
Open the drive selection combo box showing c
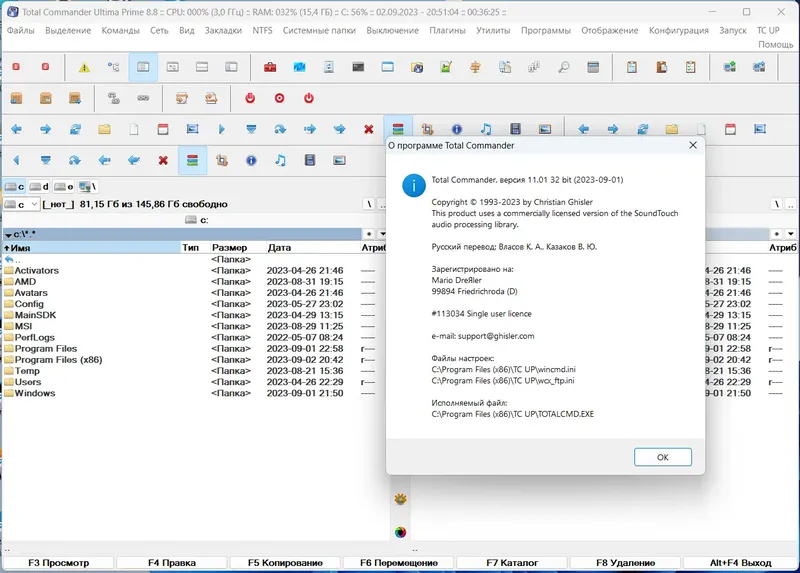(21, 205)
